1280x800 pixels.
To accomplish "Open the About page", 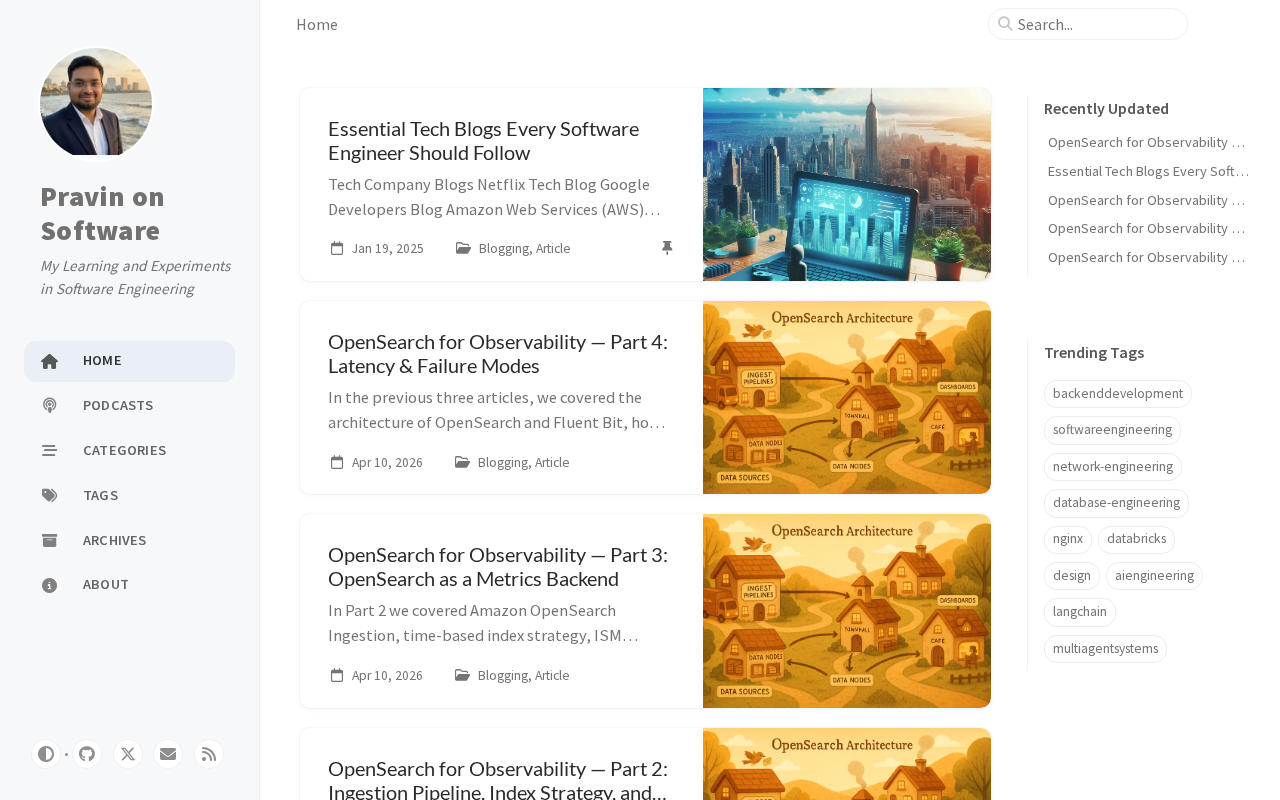I will [x=129, y=584].
